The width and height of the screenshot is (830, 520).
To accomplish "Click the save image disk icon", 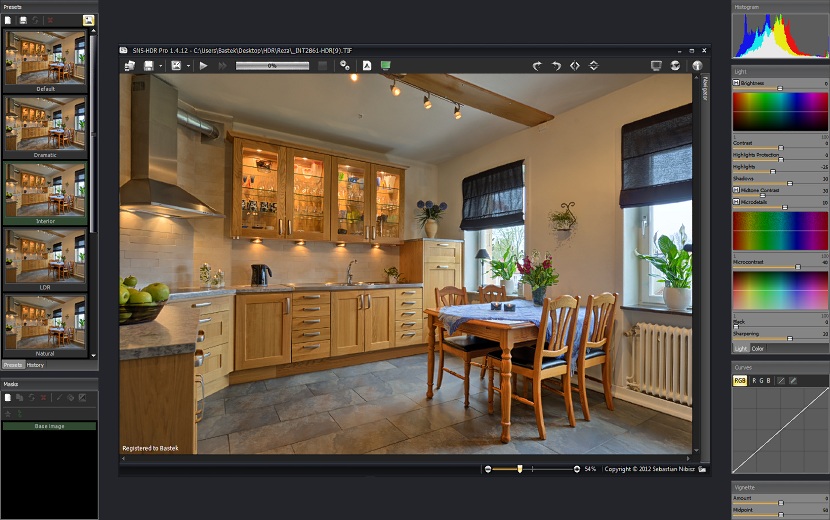I will coord(149,66).
